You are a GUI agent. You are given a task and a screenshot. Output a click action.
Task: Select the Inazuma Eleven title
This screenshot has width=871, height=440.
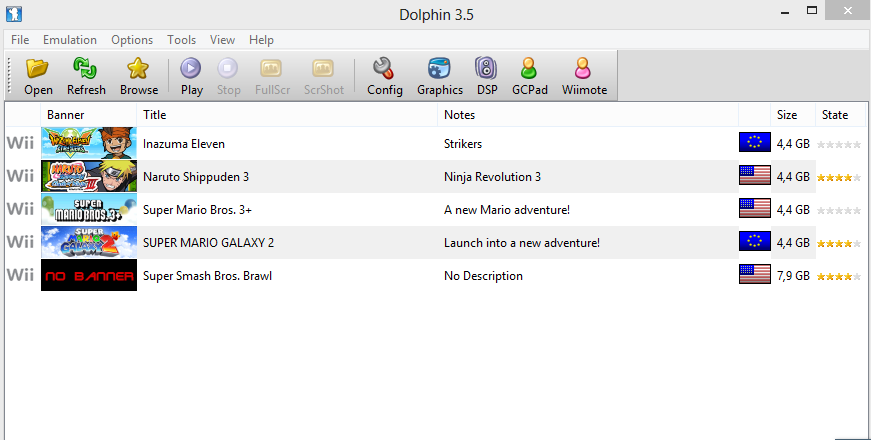click(184, 144)
